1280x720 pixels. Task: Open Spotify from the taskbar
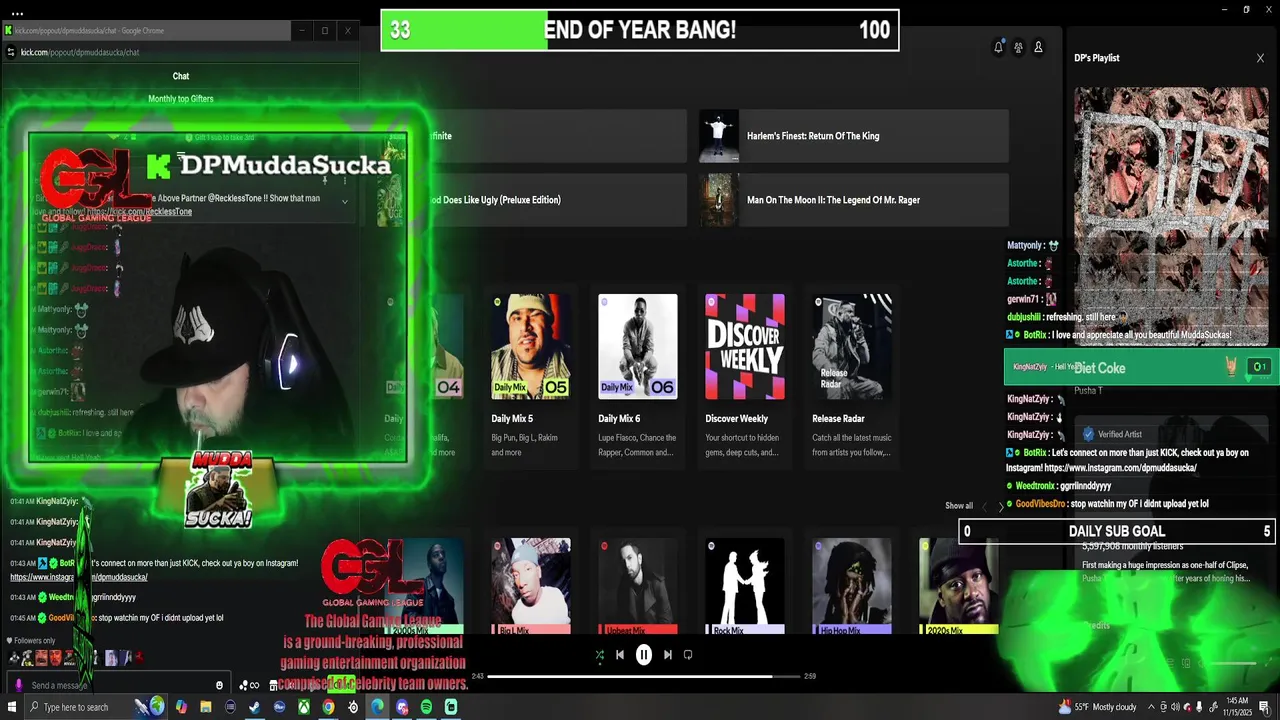point(426,707)
